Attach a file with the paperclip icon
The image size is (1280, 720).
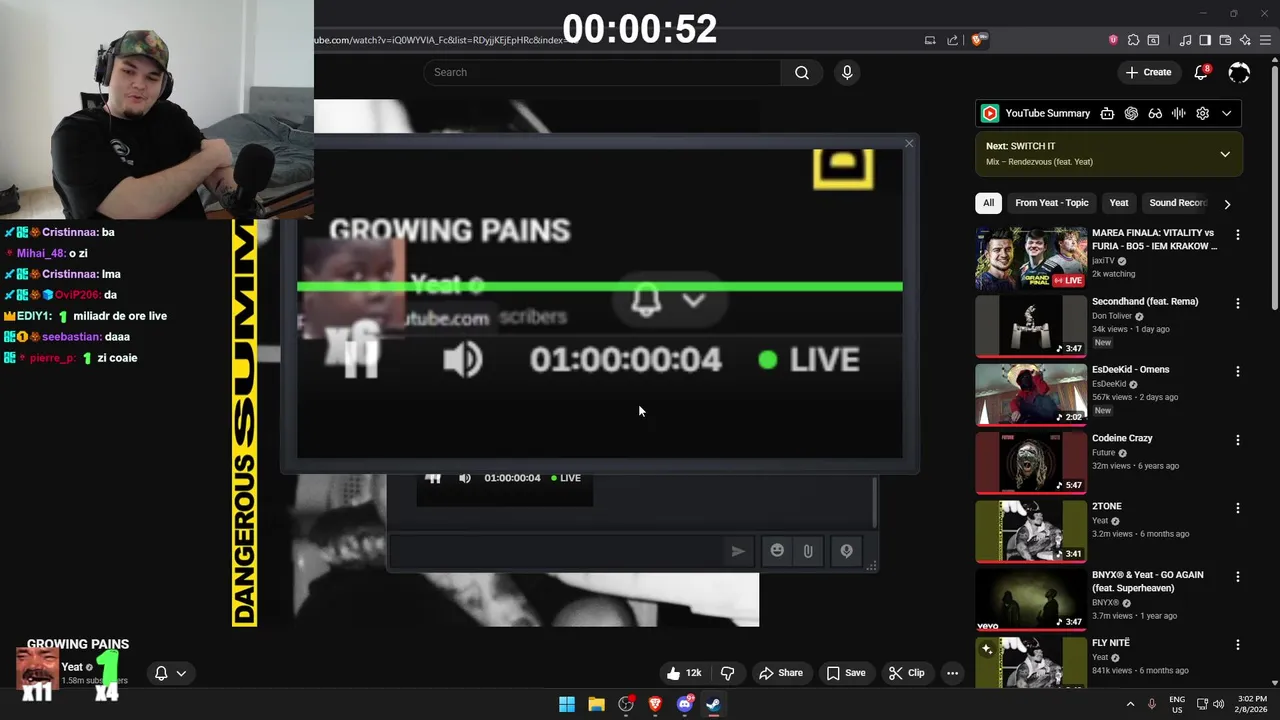pos(808,551)
